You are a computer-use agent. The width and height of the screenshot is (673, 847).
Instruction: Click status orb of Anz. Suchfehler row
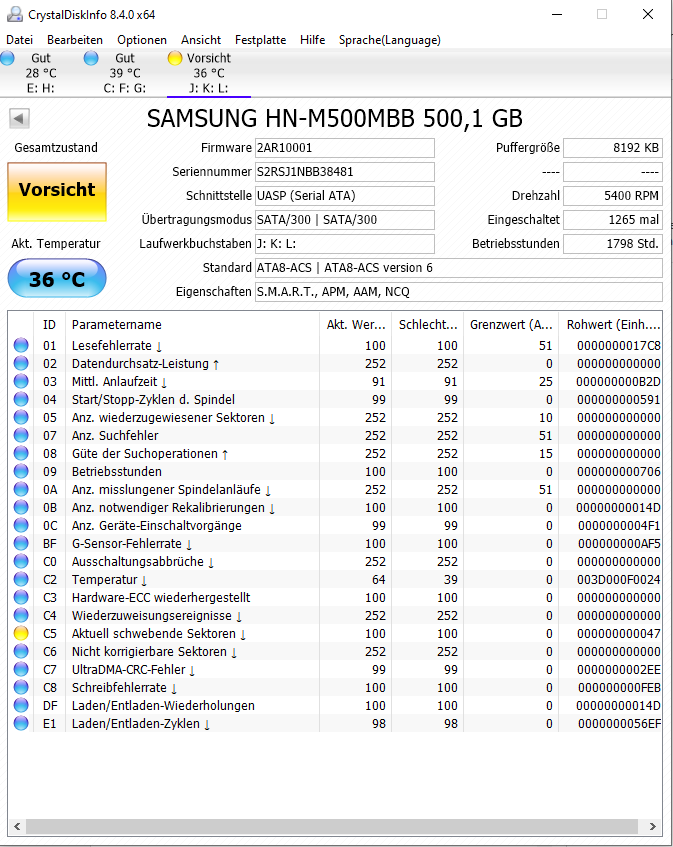tap(21, 435)
